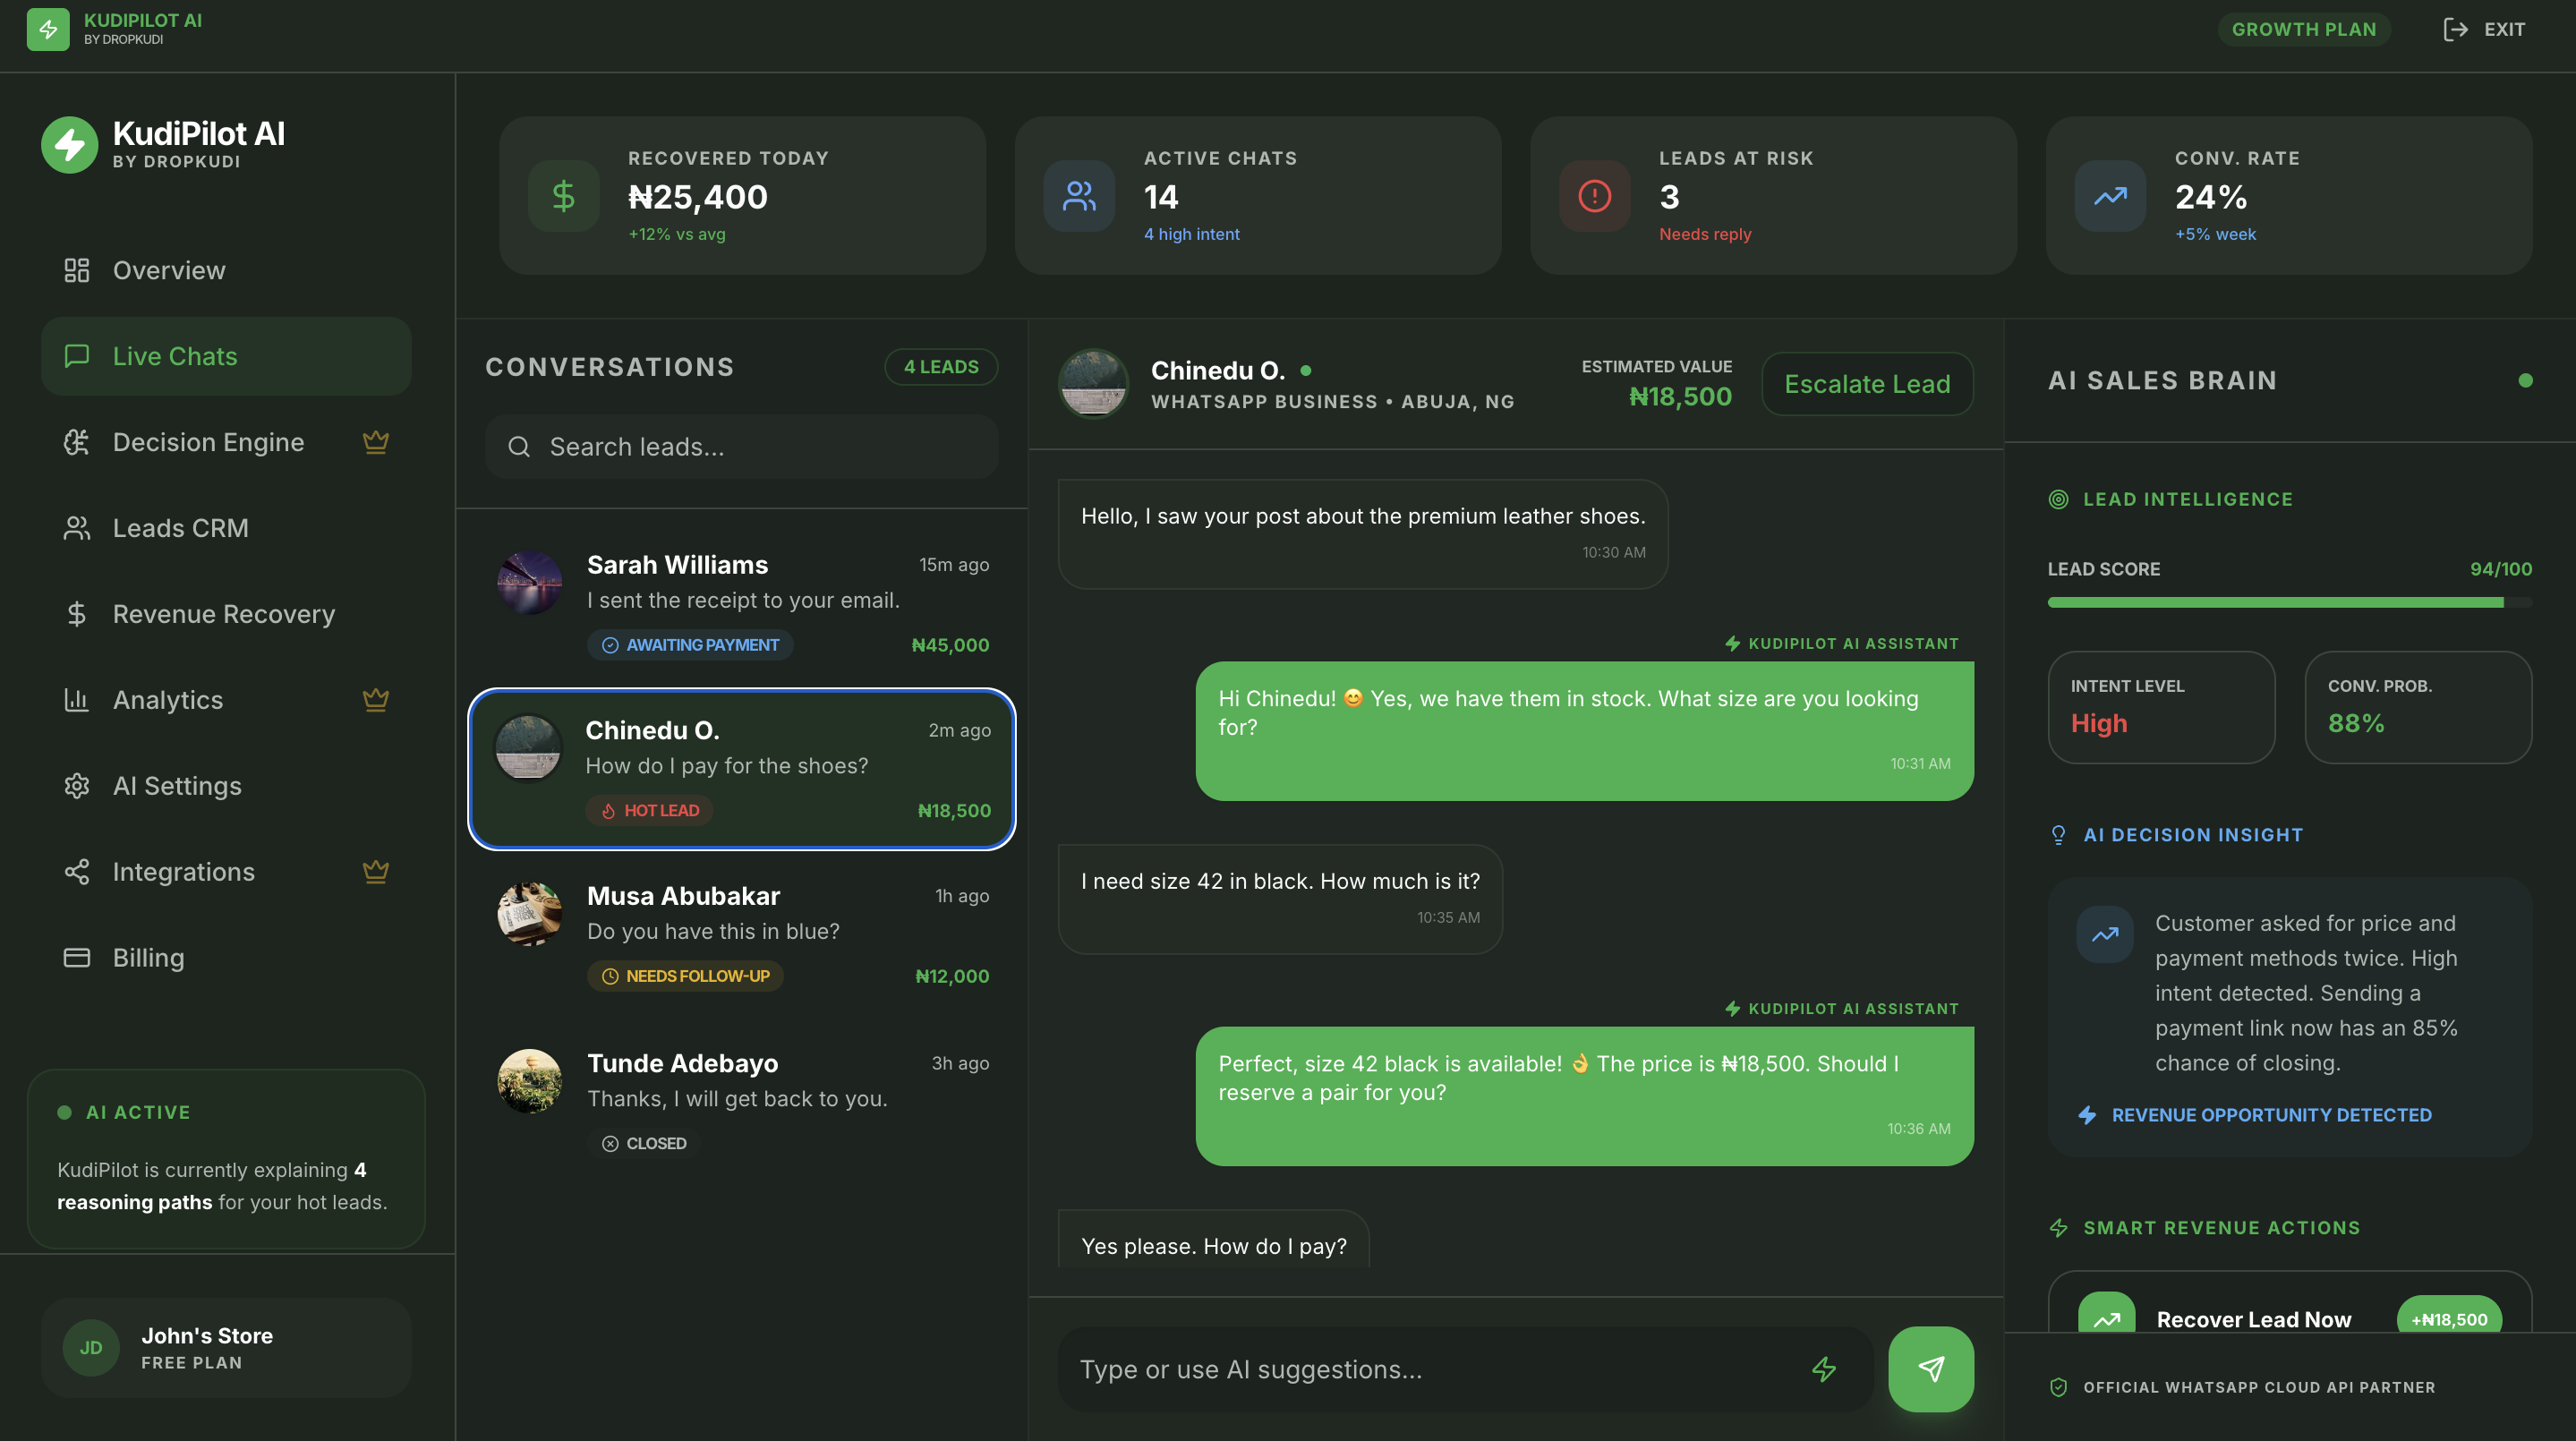Click the Intent Level High card
The width and height of the screenshot is (2576, 1441).
point(2161,707)
